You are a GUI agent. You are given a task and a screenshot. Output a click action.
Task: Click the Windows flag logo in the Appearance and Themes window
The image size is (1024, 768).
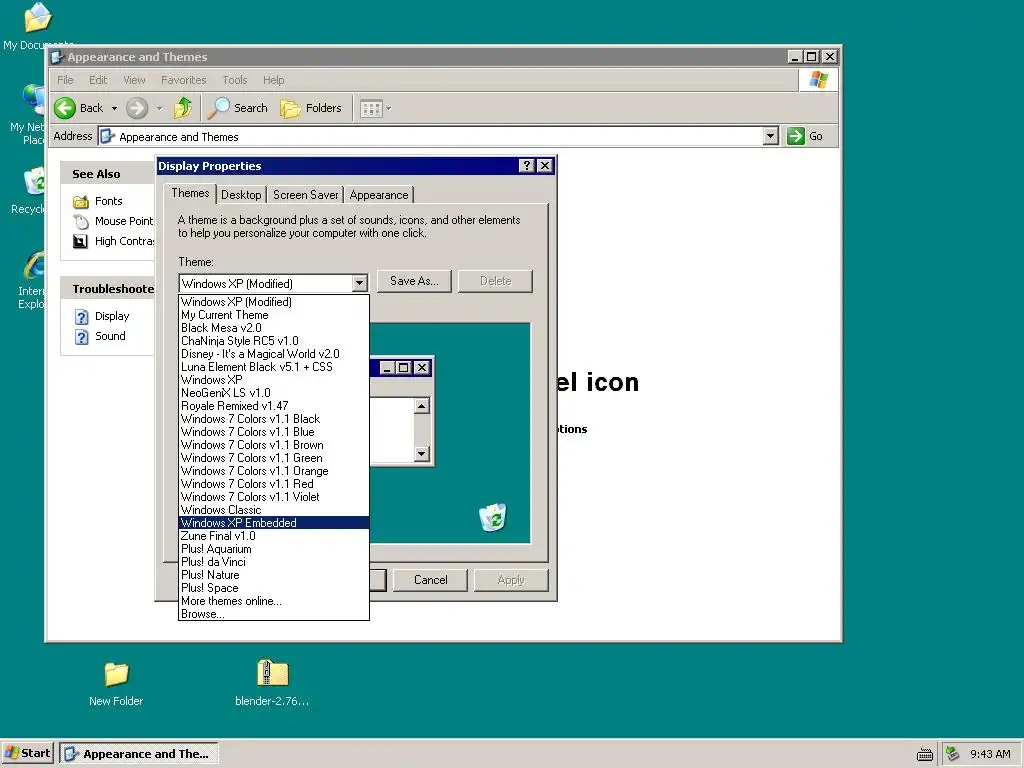818,80
